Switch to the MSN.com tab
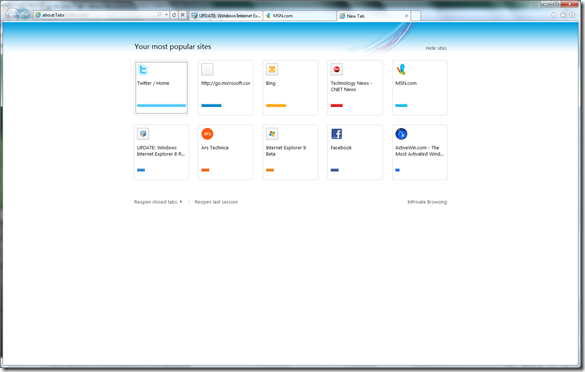The width and height of the screenshot is (585, 372). [300, 16]
